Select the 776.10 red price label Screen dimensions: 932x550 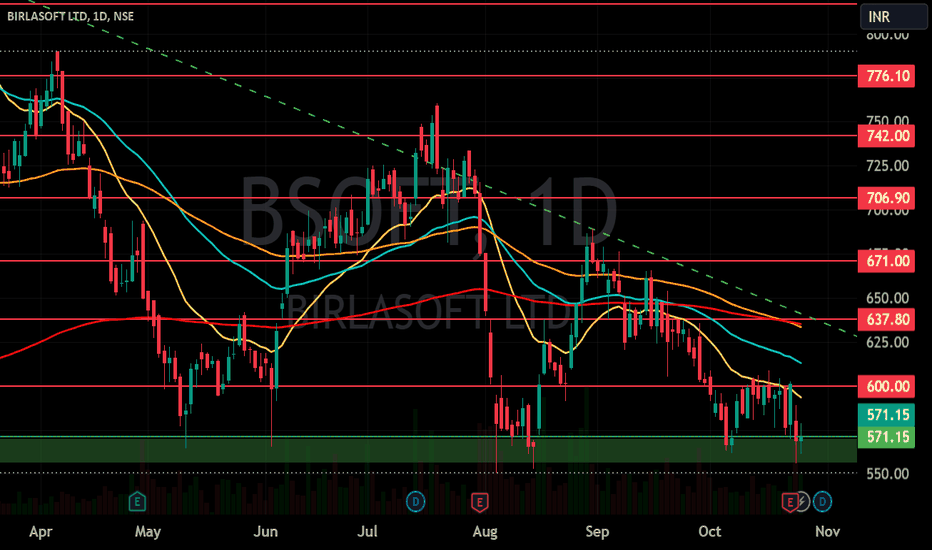click(x=886, y=76)
